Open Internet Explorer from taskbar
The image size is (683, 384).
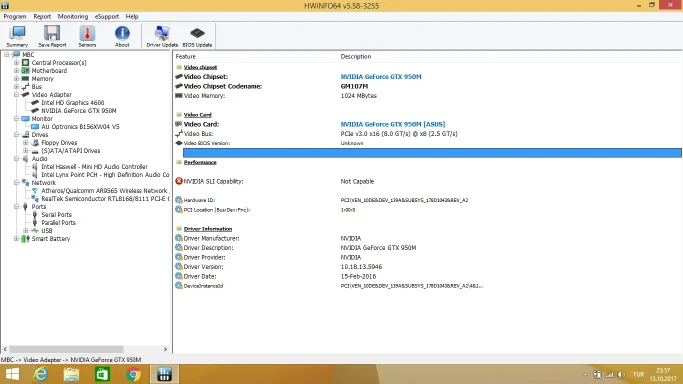(41, 374)
